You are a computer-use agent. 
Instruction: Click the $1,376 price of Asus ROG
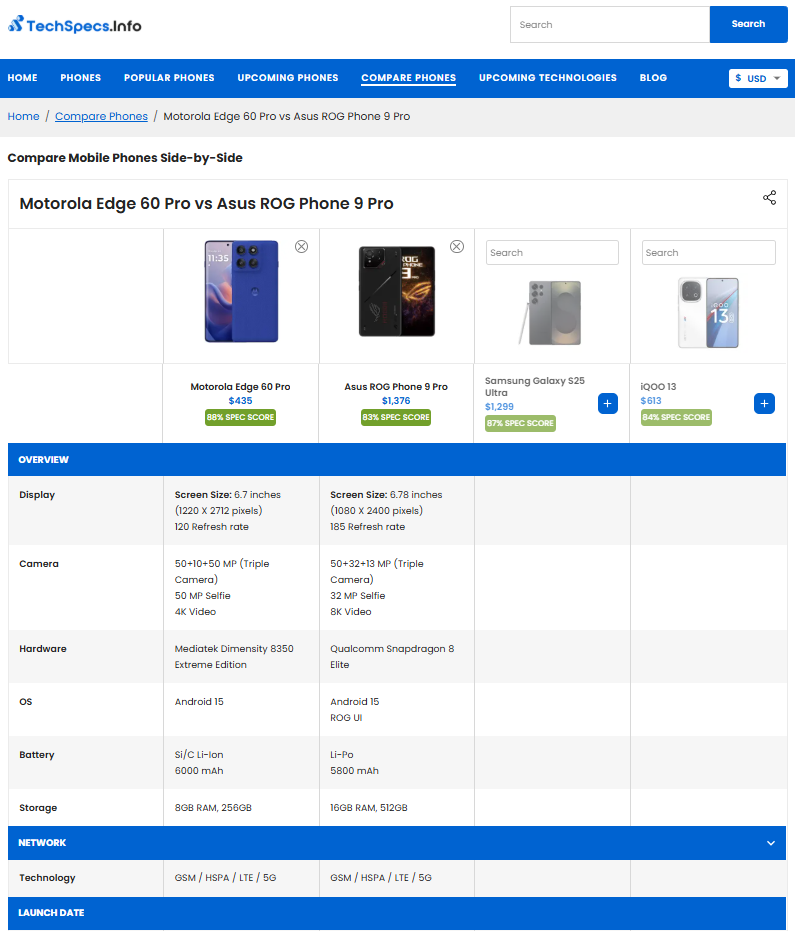pyautogui.click(x=396, y=401)
